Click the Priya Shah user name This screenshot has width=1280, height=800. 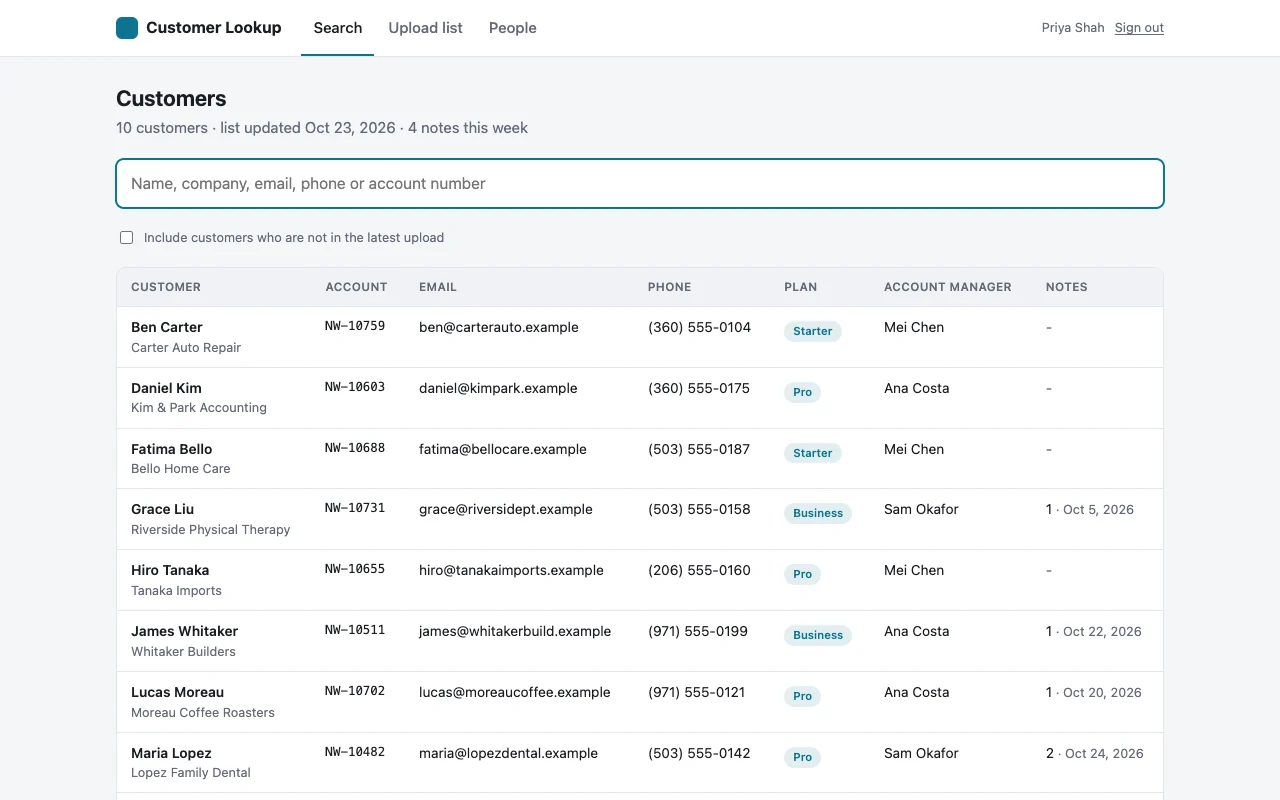pyautogui.click(x=1073, y=28)
